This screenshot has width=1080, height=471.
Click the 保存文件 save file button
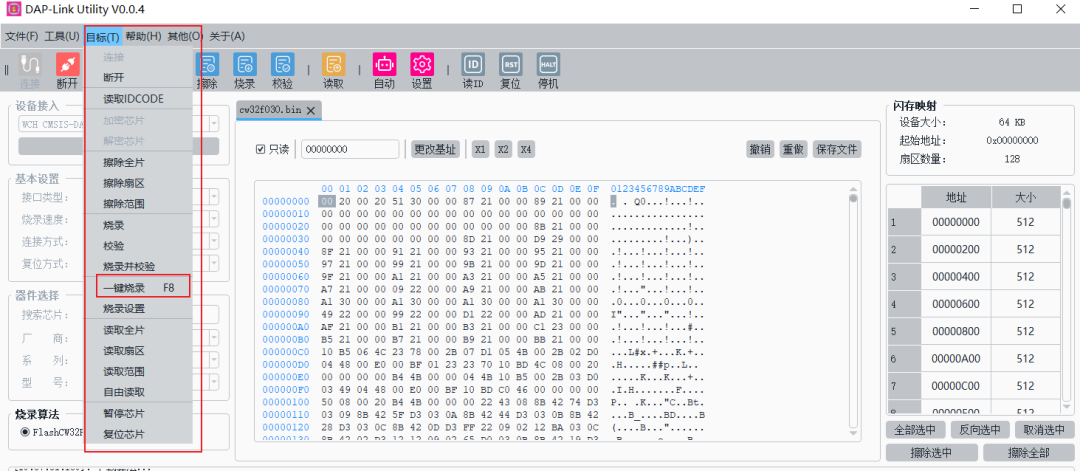837,149
